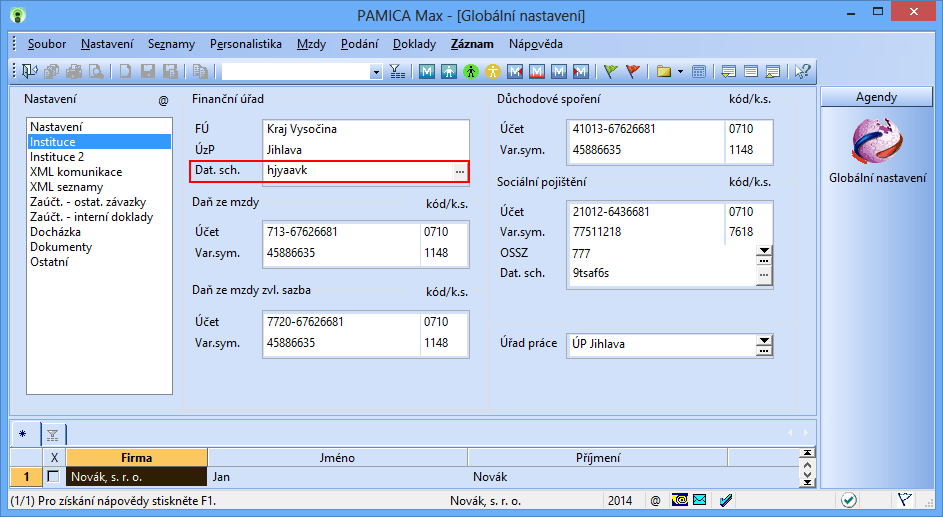This screenshot has height=517, width=943.
Task: Tick the X checkbox for Novák row
Action: pyautogui.click(x=54, y=476)
